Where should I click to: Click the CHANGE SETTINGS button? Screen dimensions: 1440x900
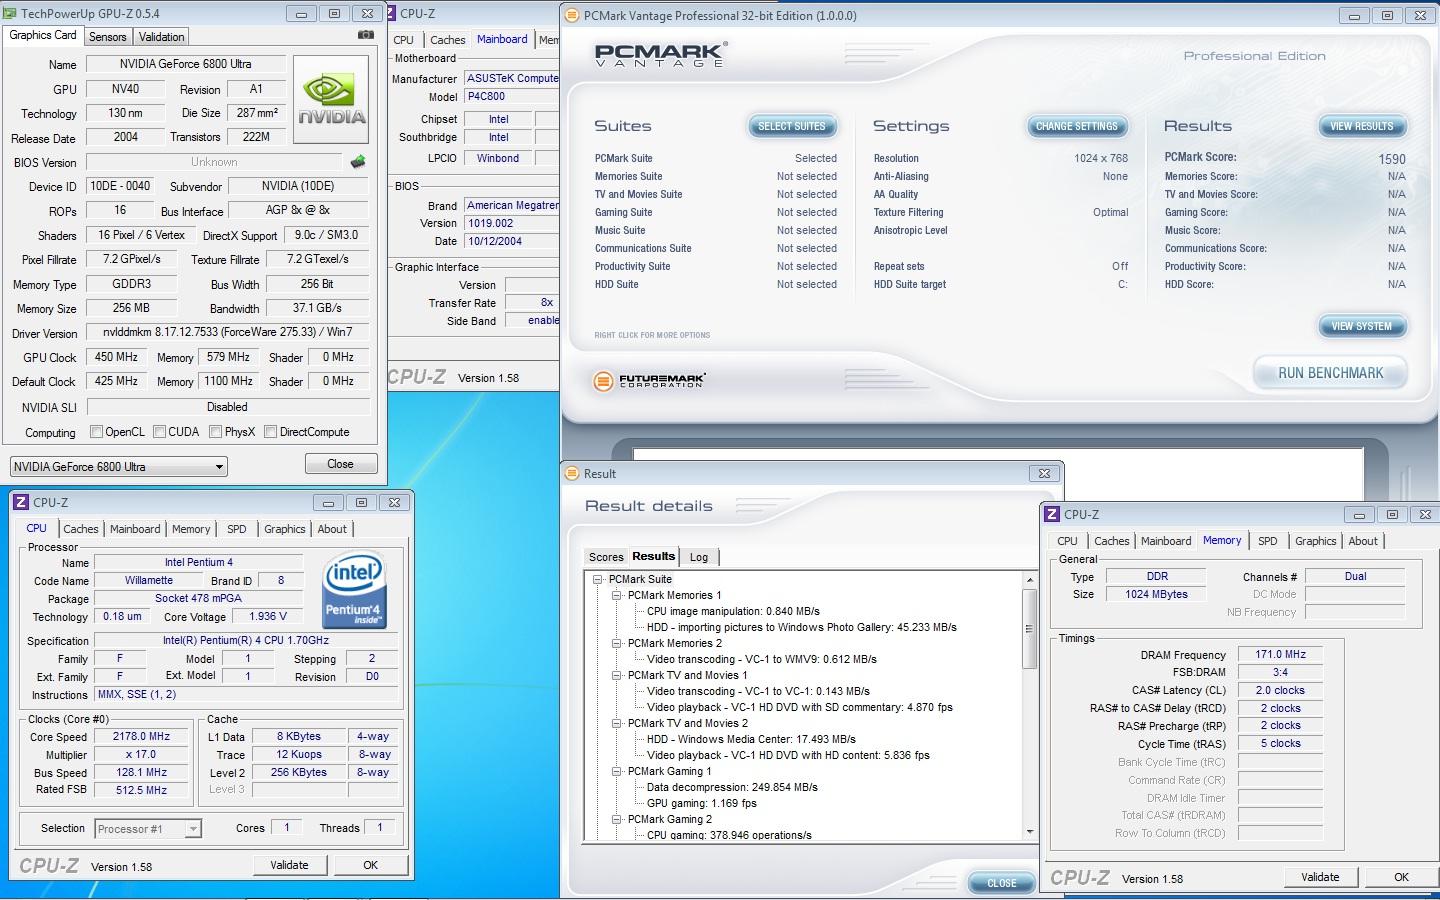1077,126
